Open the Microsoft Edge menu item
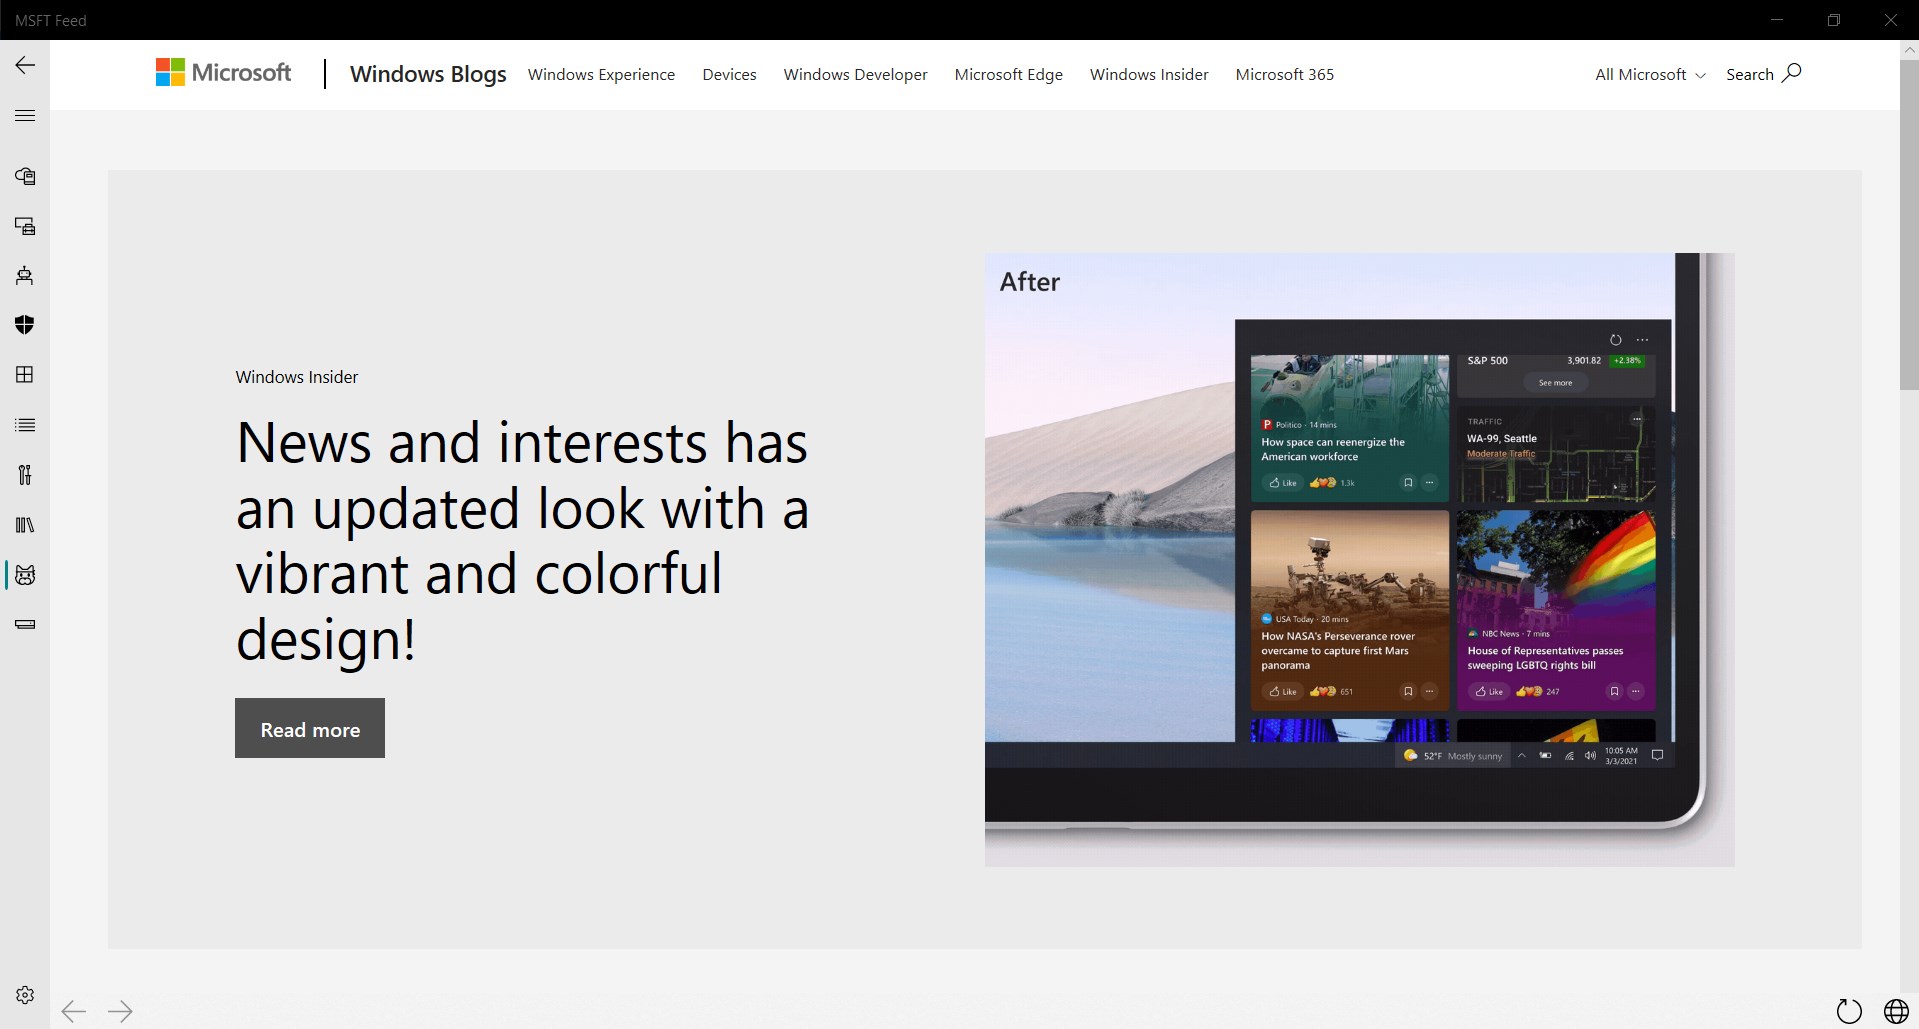This screenshot has height=1029, width=1919. [x=1008, y=74]
